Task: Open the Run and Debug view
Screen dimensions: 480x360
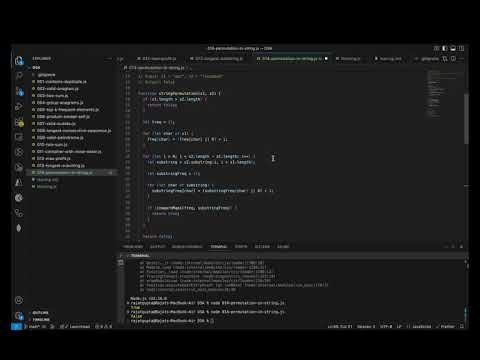Action: [19, 107]
